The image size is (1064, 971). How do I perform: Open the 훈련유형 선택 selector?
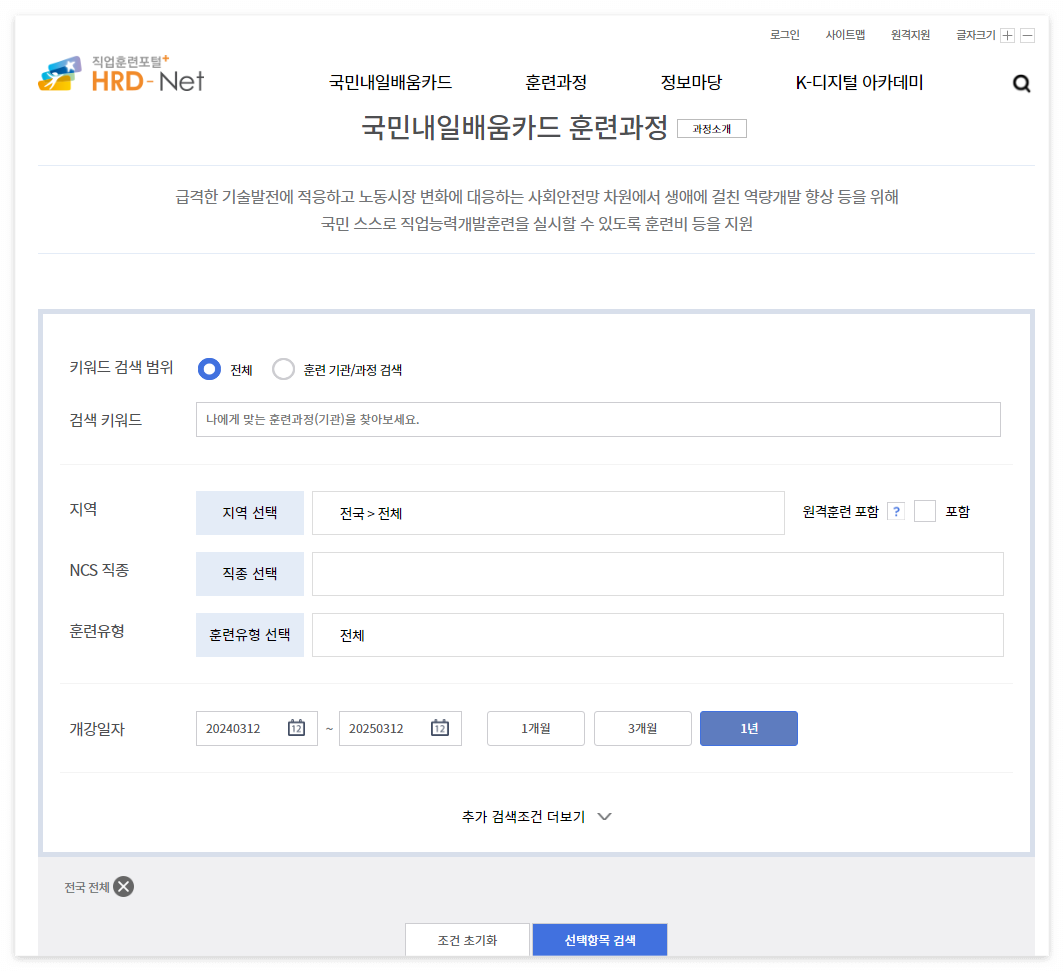pyautogui.click(x=249, y=634)
